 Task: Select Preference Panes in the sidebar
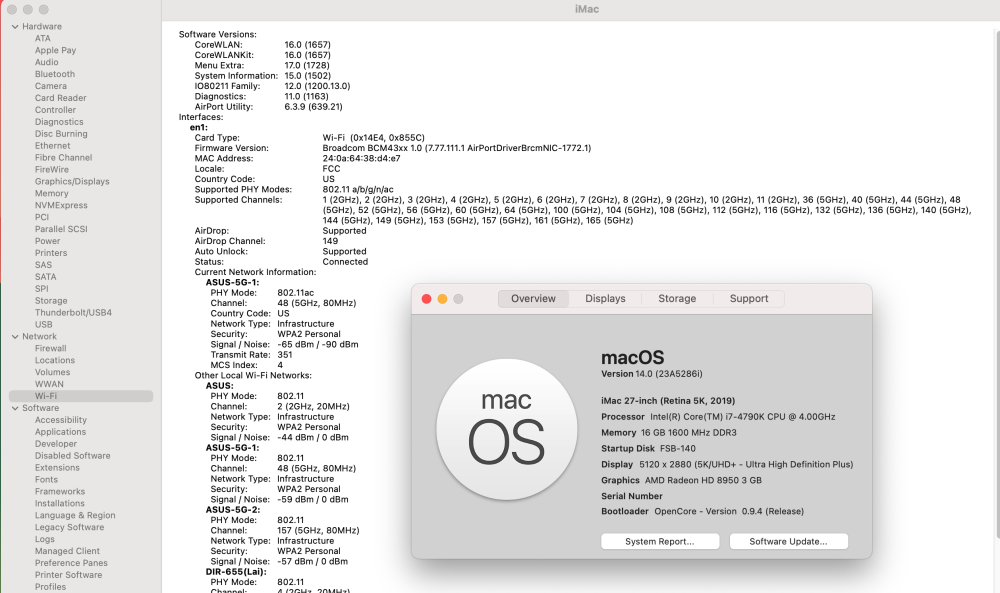tap(71, 563)
